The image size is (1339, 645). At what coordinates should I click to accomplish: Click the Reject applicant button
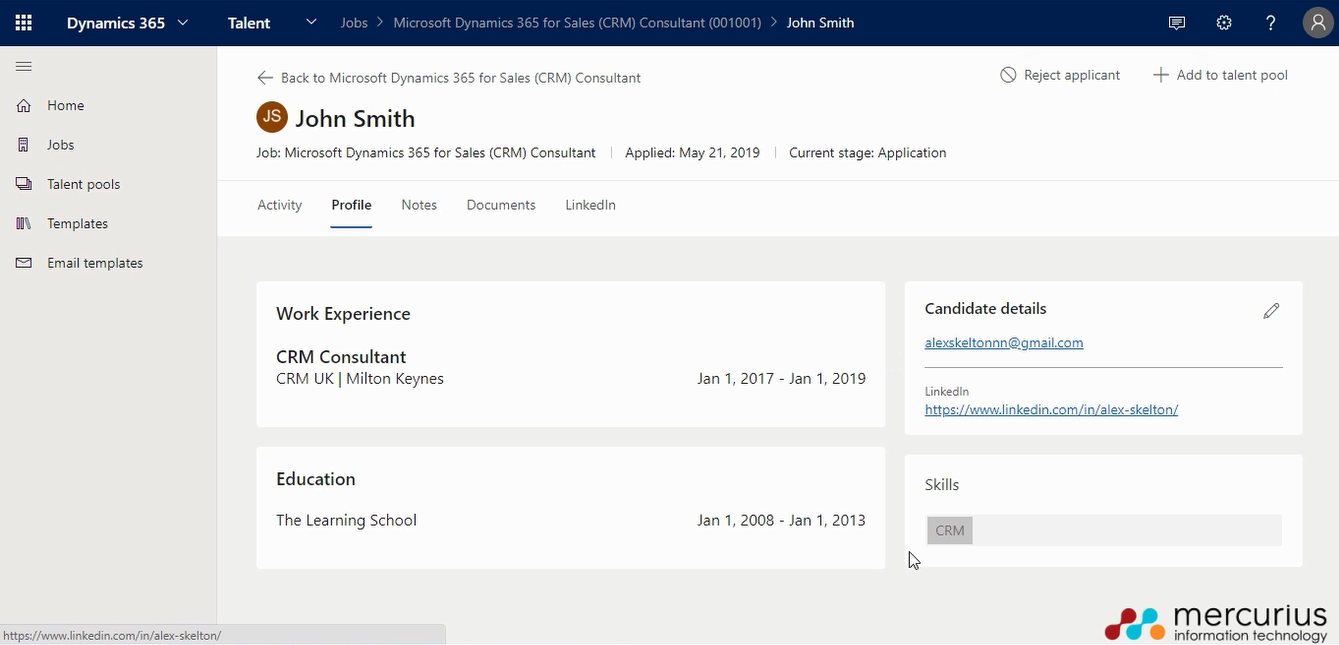coord(1060,75)
